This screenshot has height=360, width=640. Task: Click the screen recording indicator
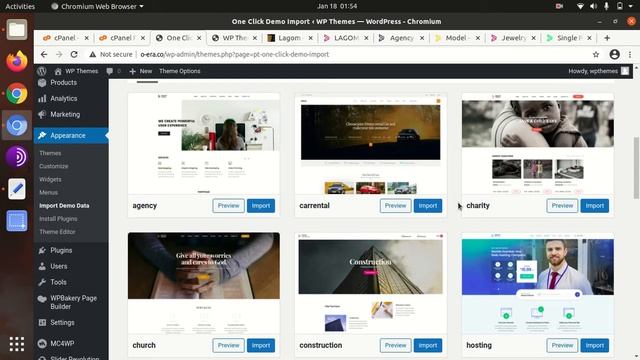coord(559,6)
